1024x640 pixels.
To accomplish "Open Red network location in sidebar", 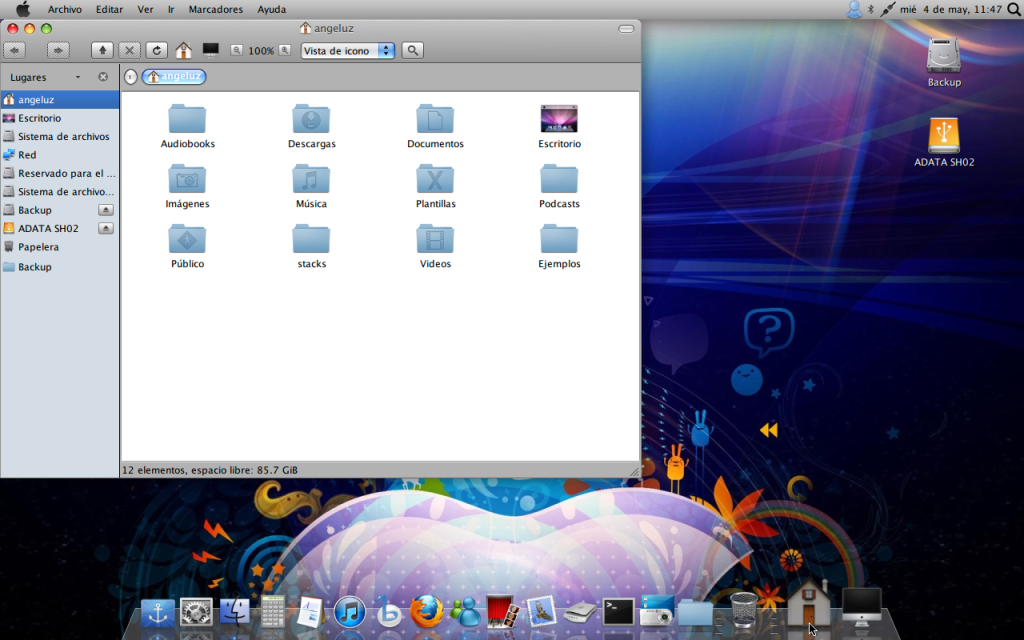I will pyautogui.click(x=59, y=155).
